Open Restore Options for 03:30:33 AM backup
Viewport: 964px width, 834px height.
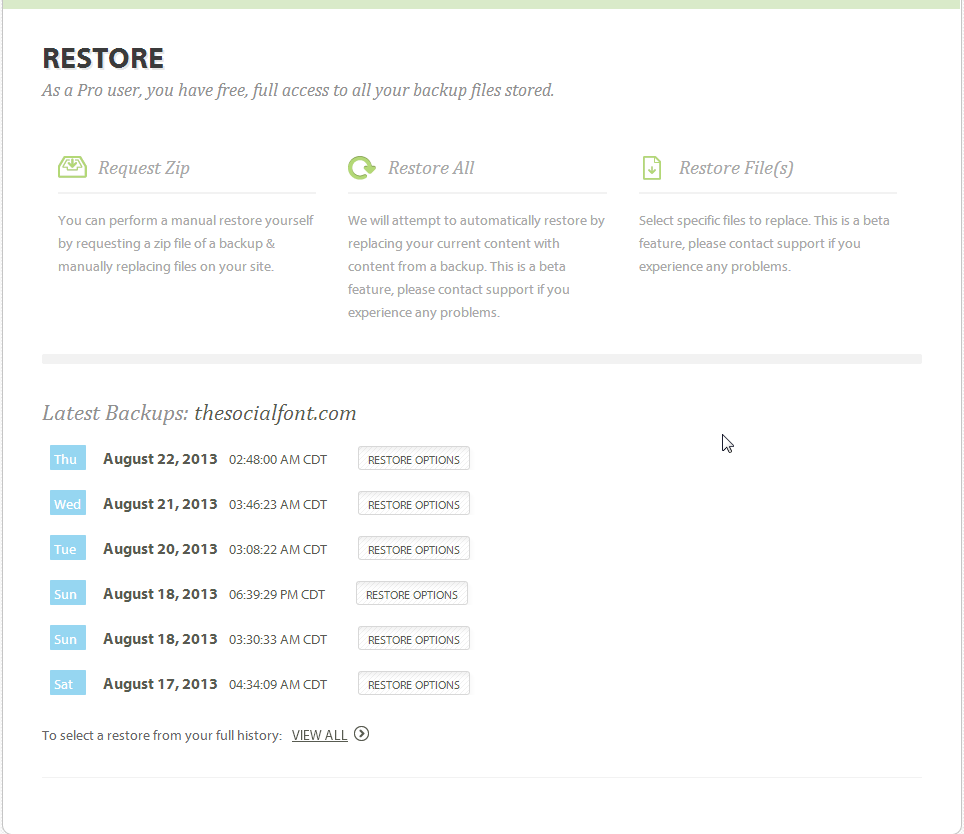(414, 639)
